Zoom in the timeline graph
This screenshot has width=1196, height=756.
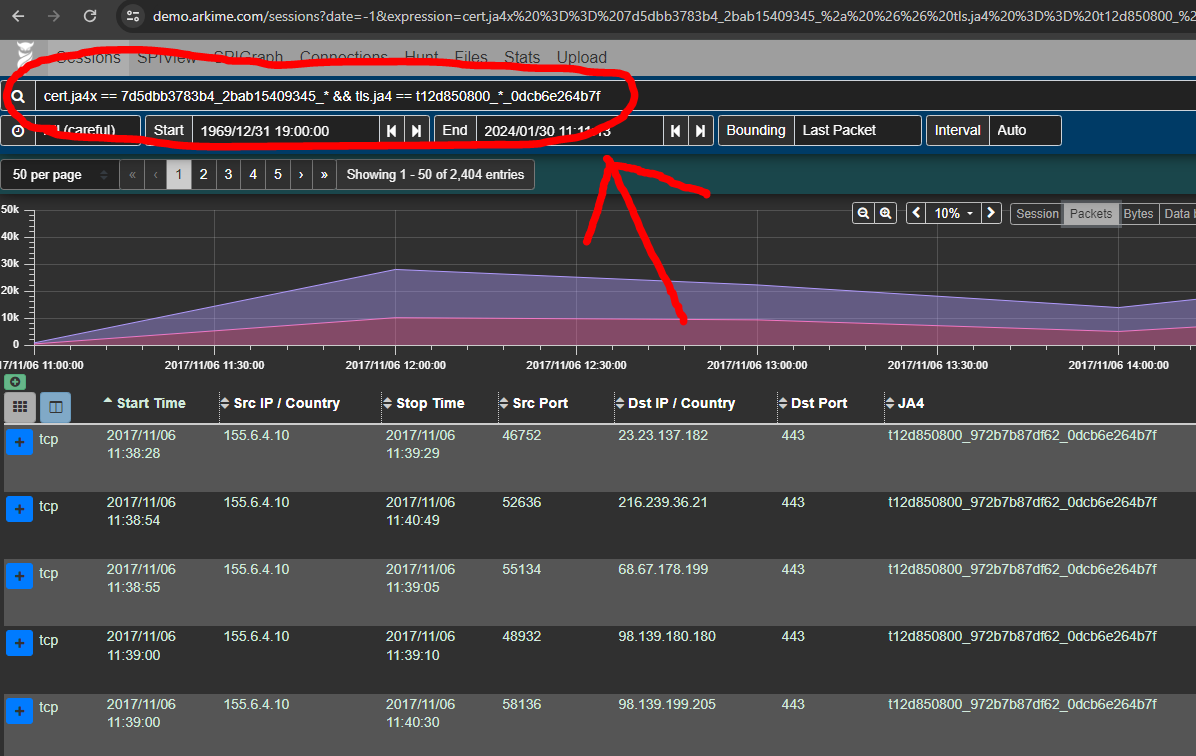(x=886, y=214)
